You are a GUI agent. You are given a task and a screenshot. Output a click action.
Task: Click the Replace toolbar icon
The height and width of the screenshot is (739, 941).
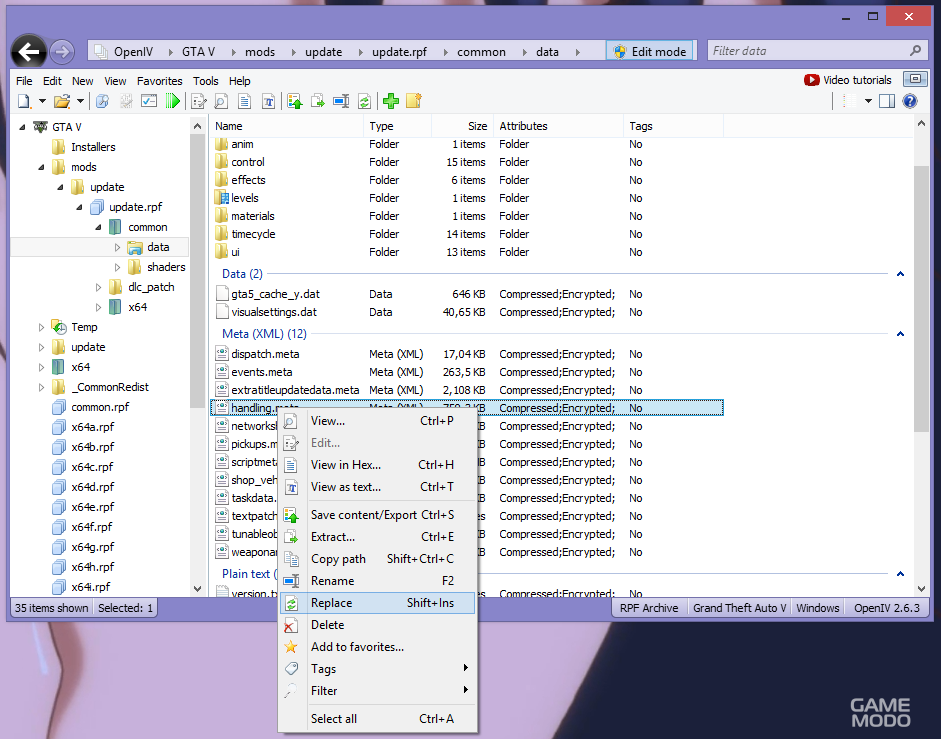tap(364, 101)
